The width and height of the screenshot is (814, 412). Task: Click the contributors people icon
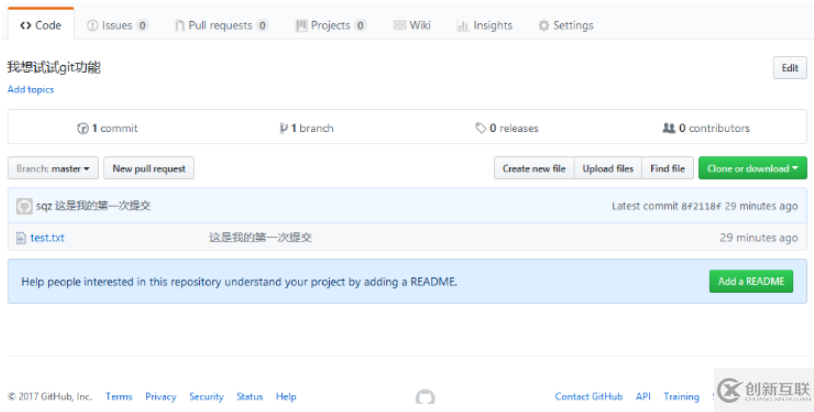[x=668, y=128]
